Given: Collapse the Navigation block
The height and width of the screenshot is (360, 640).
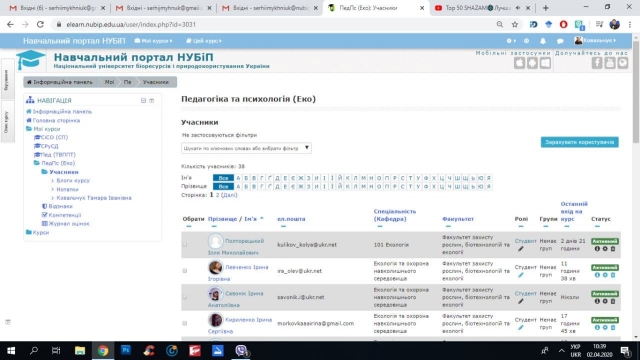Looking at the screenshot, I should pos(143,100).
